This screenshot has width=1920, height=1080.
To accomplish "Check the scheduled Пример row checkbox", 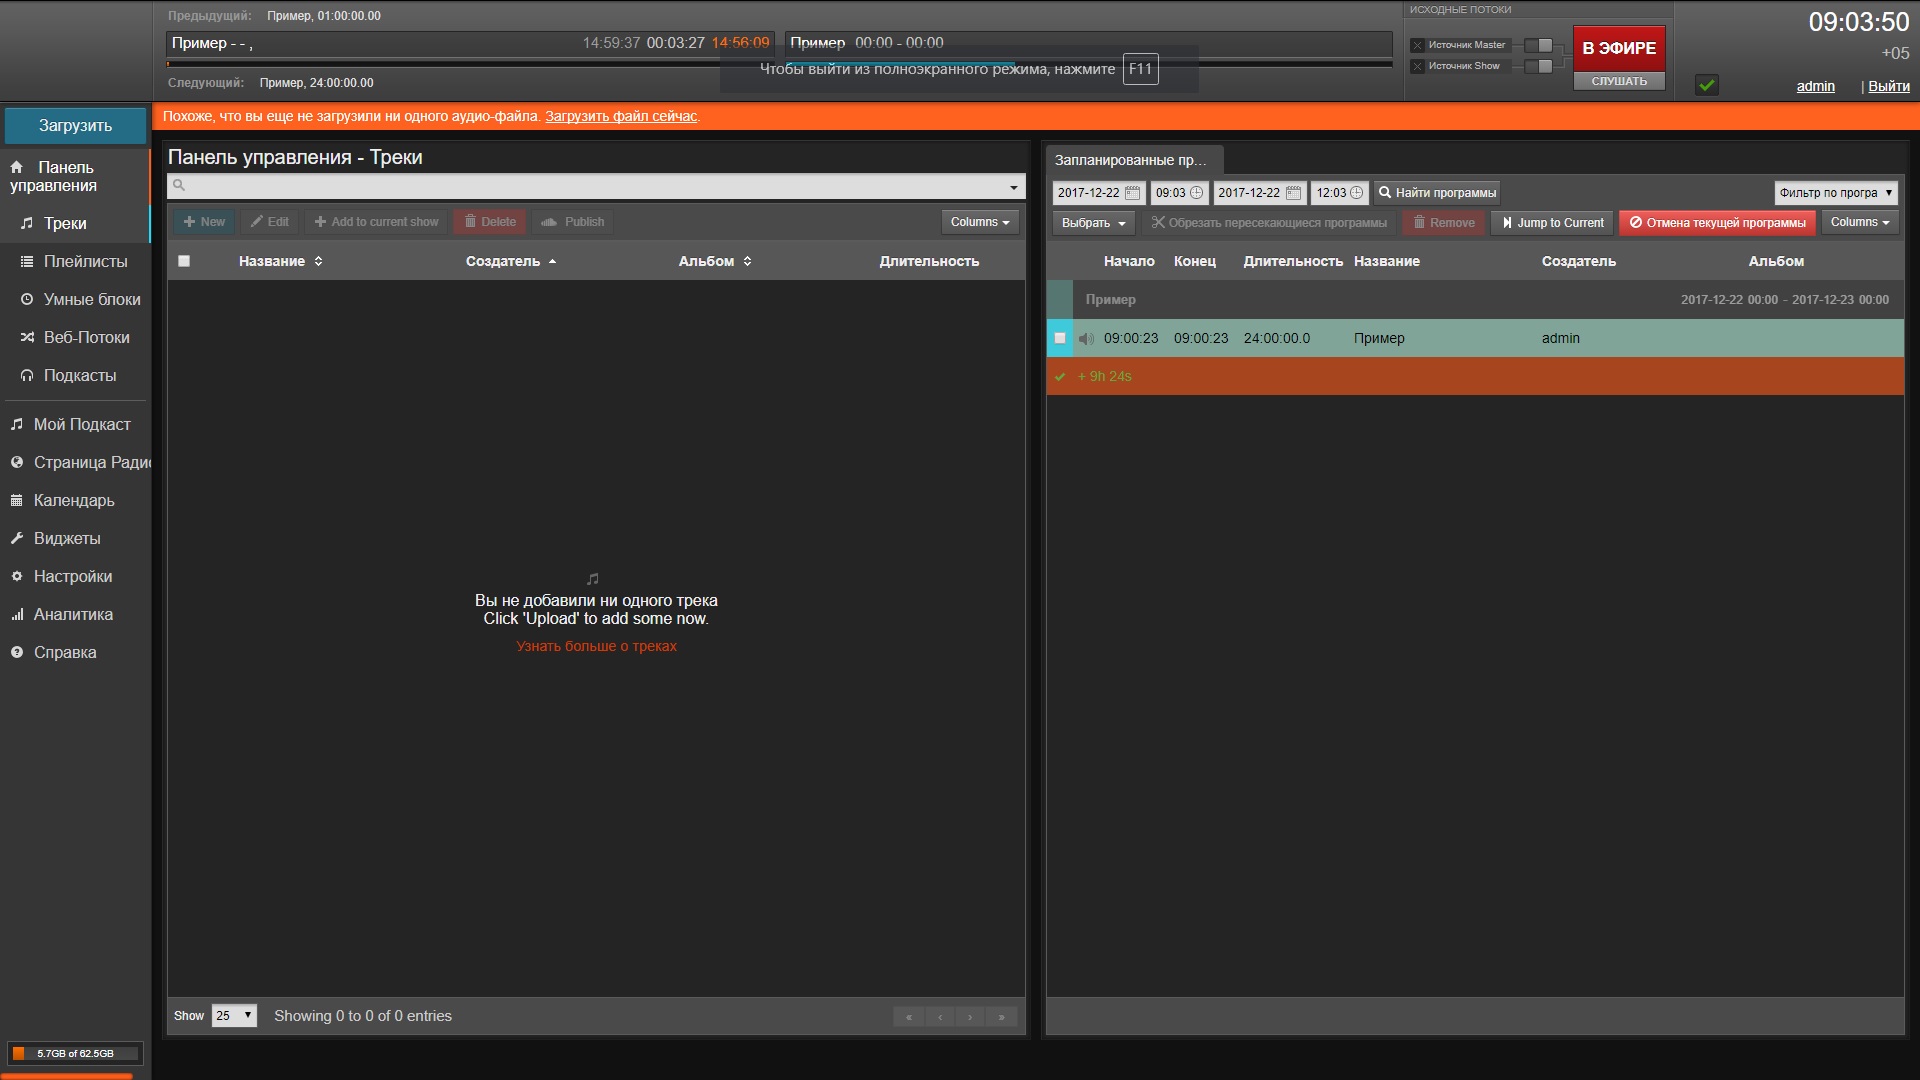I will pos(1060,338).
